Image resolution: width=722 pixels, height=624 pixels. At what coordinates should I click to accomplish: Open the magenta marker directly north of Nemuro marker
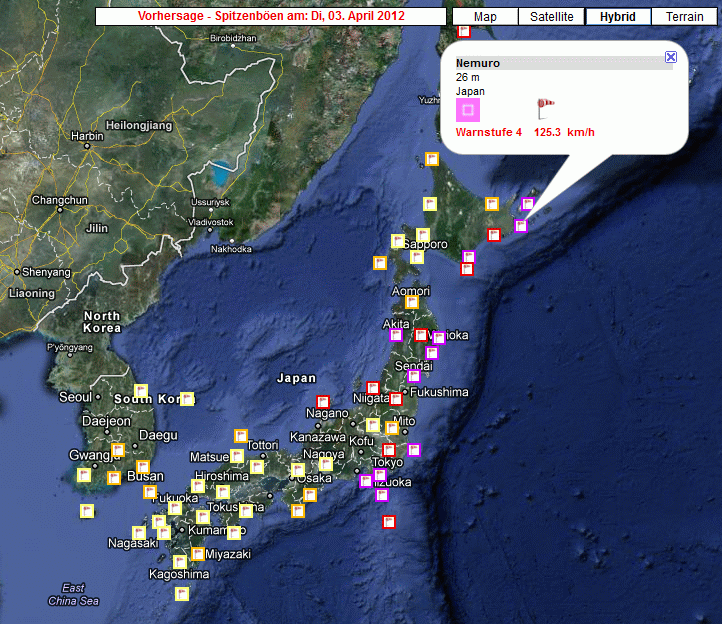click(x=528, y=204)
